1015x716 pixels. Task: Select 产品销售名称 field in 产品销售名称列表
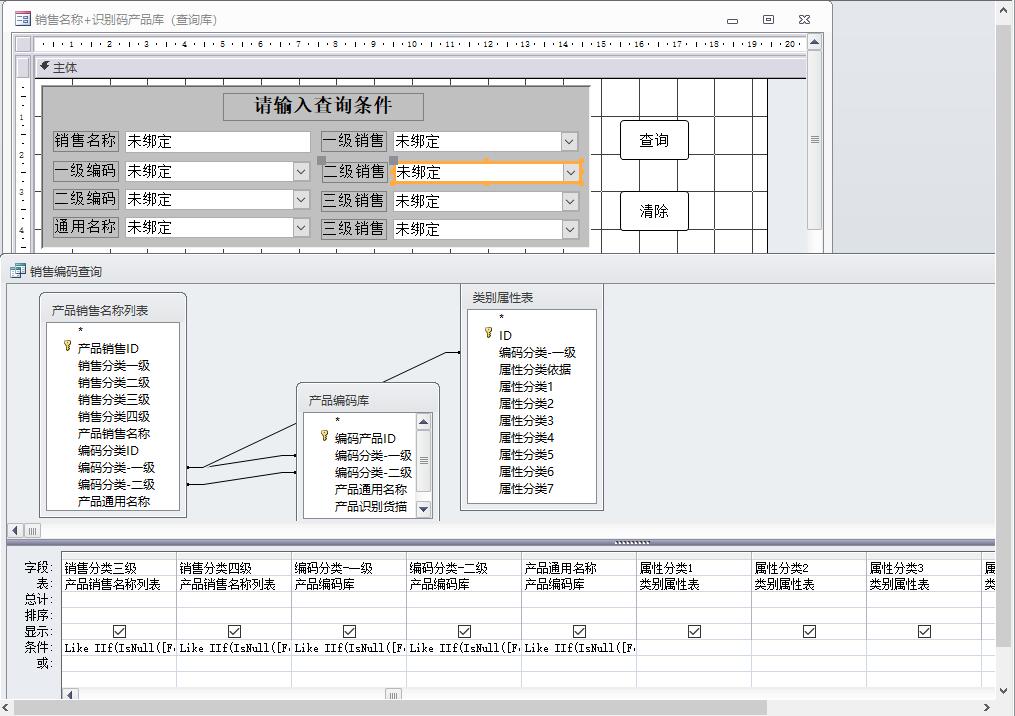click(114, 434)
